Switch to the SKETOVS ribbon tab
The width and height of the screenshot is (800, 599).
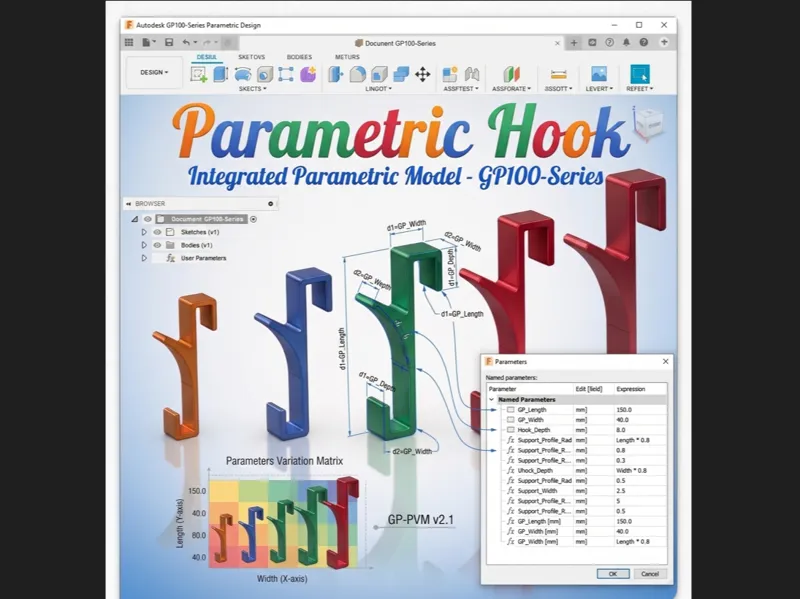[252, 57]
